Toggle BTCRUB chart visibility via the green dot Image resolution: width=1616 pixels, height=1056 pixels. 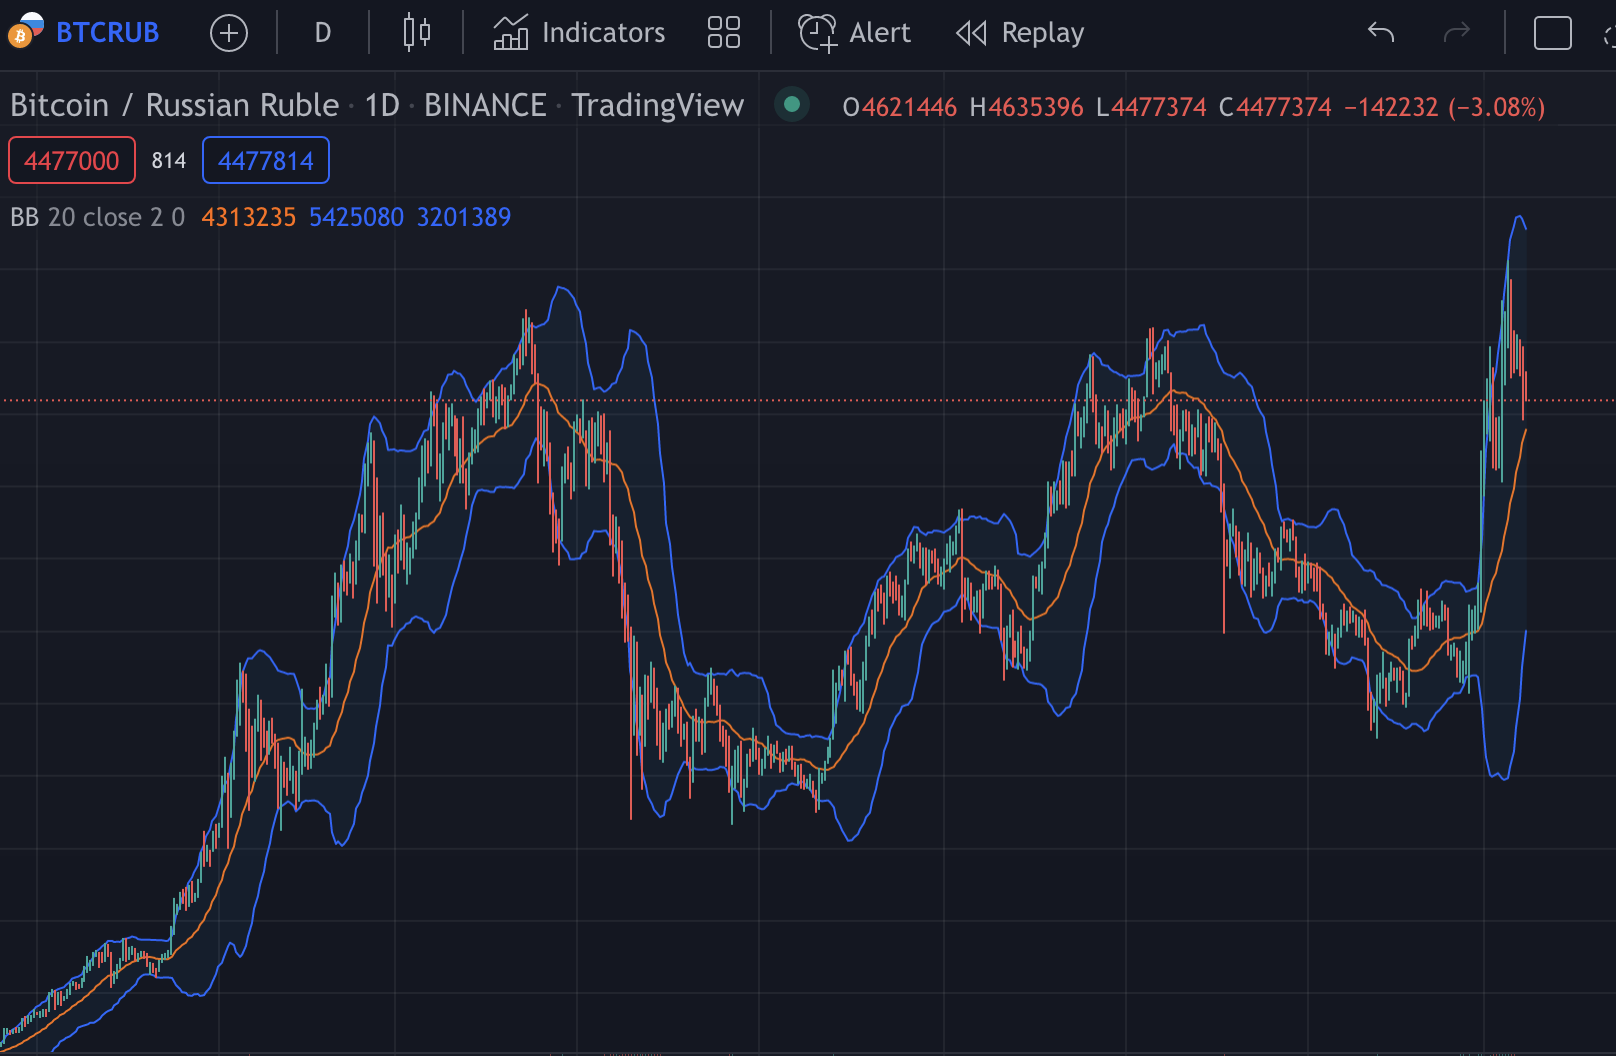(792, 104)
